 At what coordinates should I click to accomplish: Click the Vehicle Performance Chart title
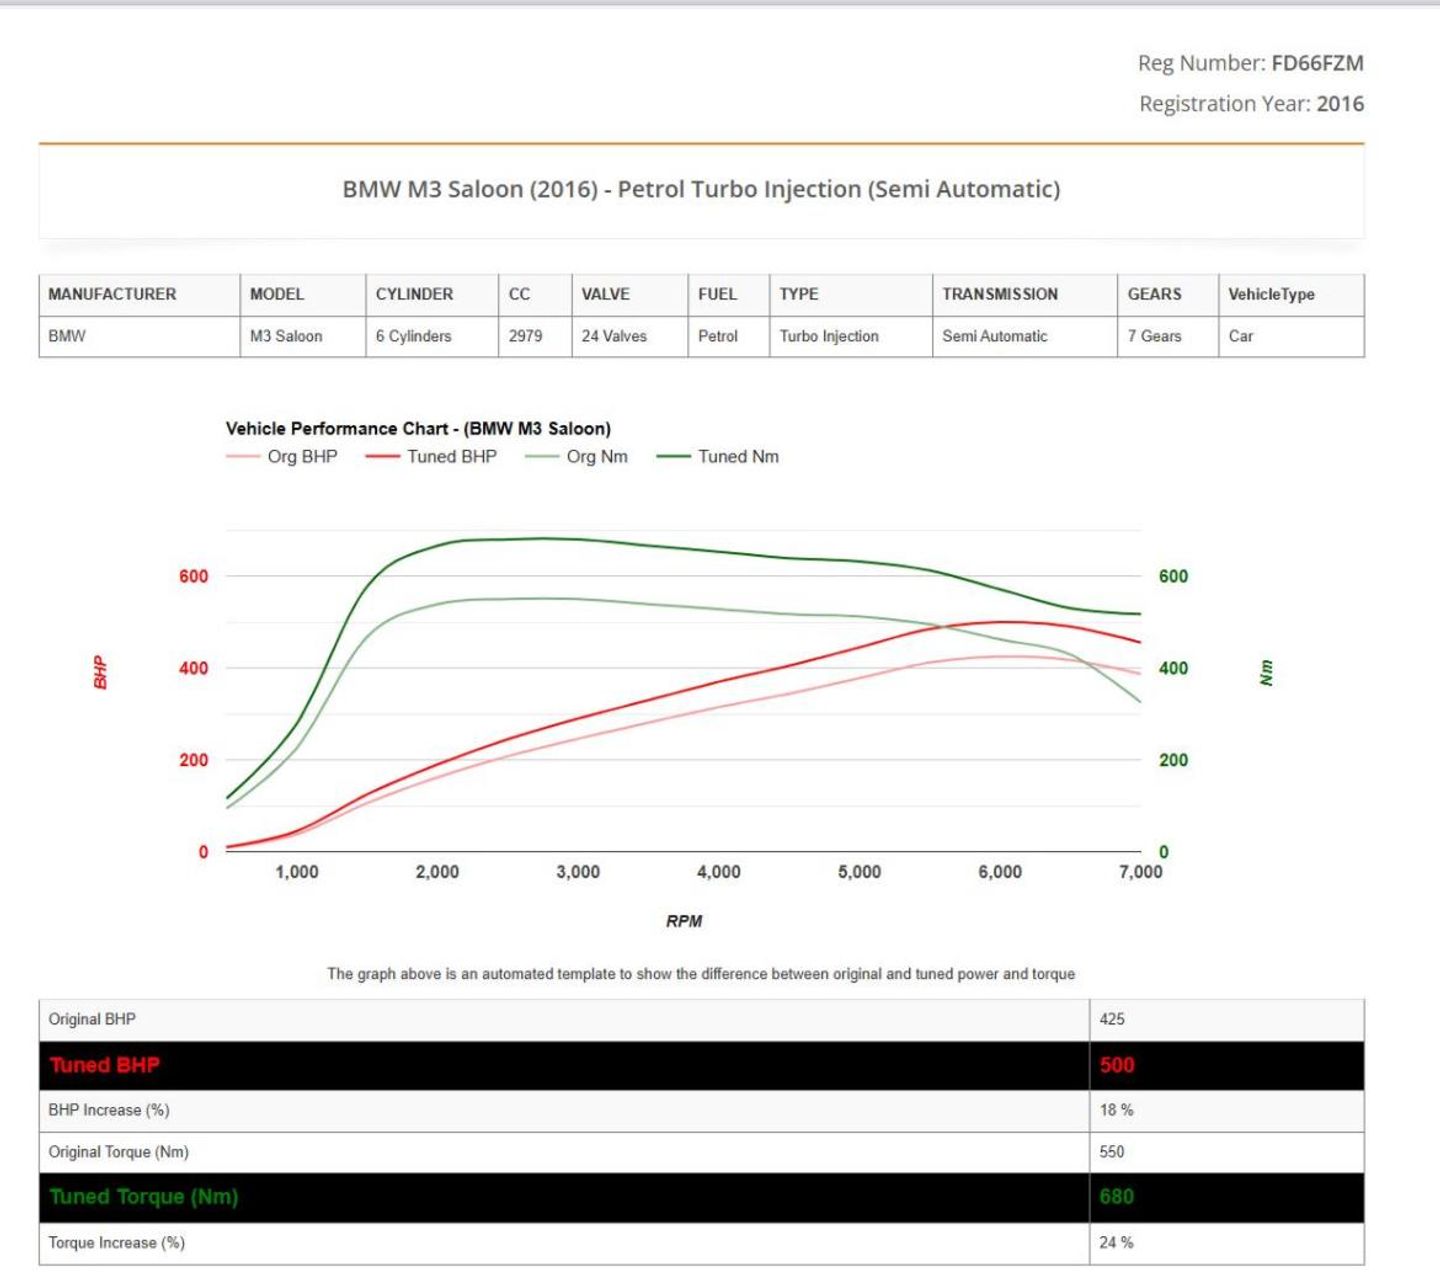pos(418,428)
